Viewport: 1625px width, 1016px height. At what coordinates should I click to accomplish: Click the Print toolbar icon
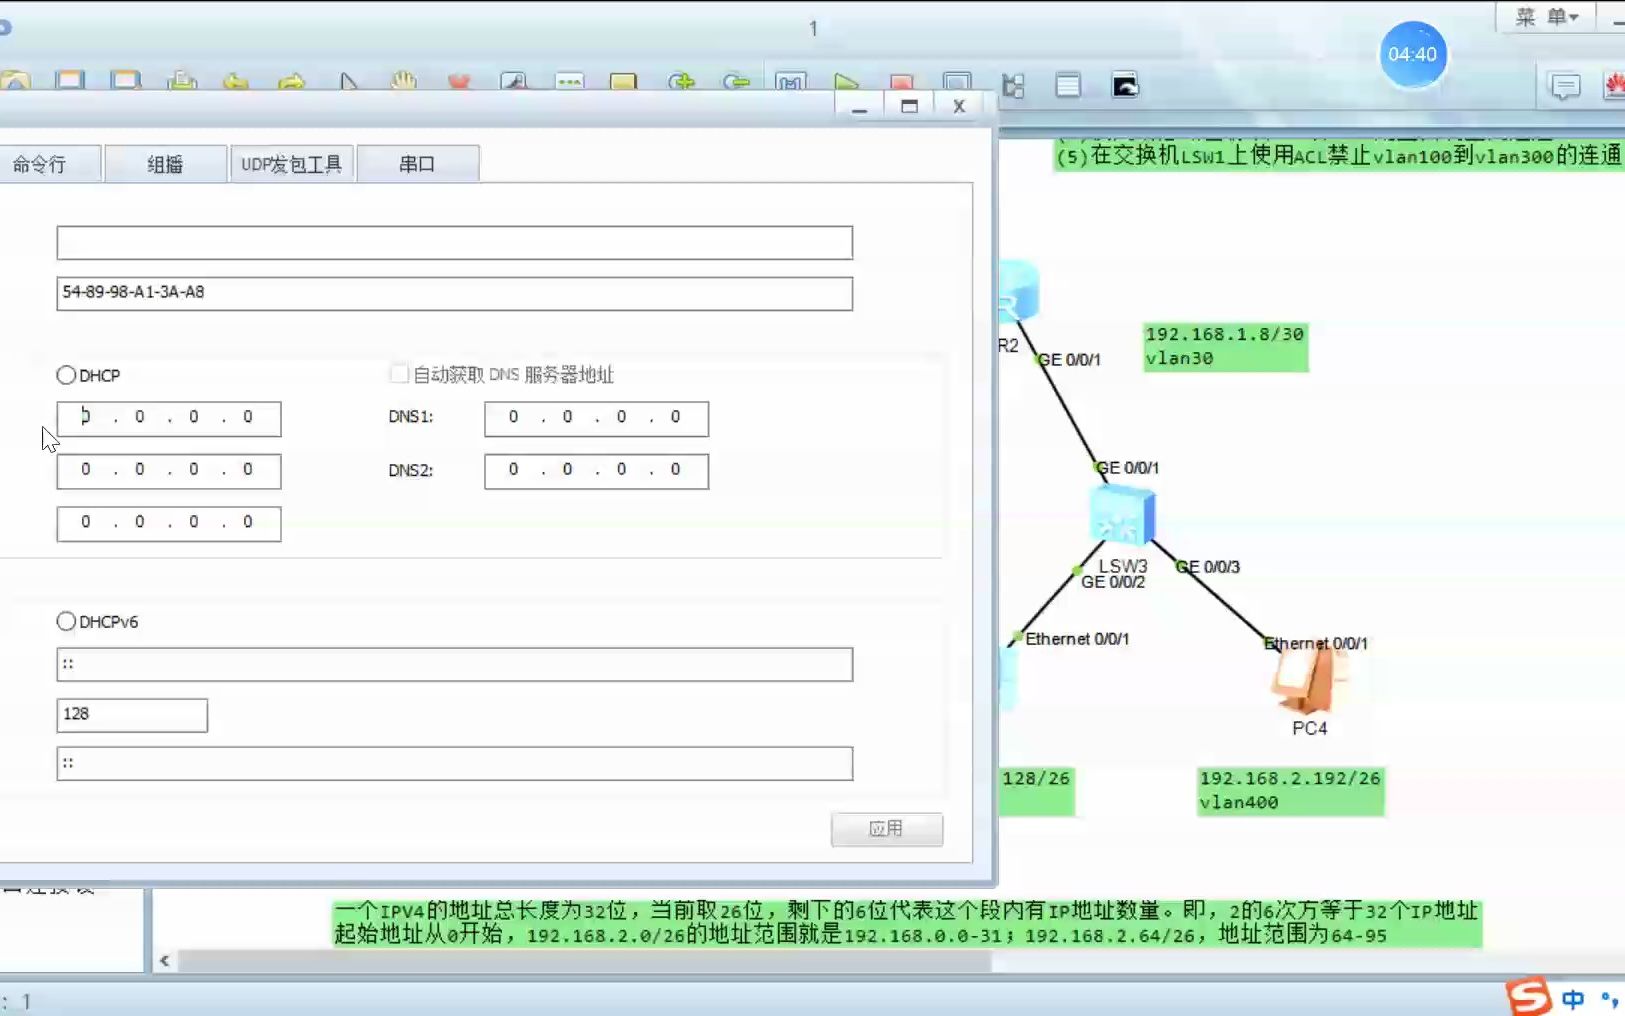click(181, 81)
